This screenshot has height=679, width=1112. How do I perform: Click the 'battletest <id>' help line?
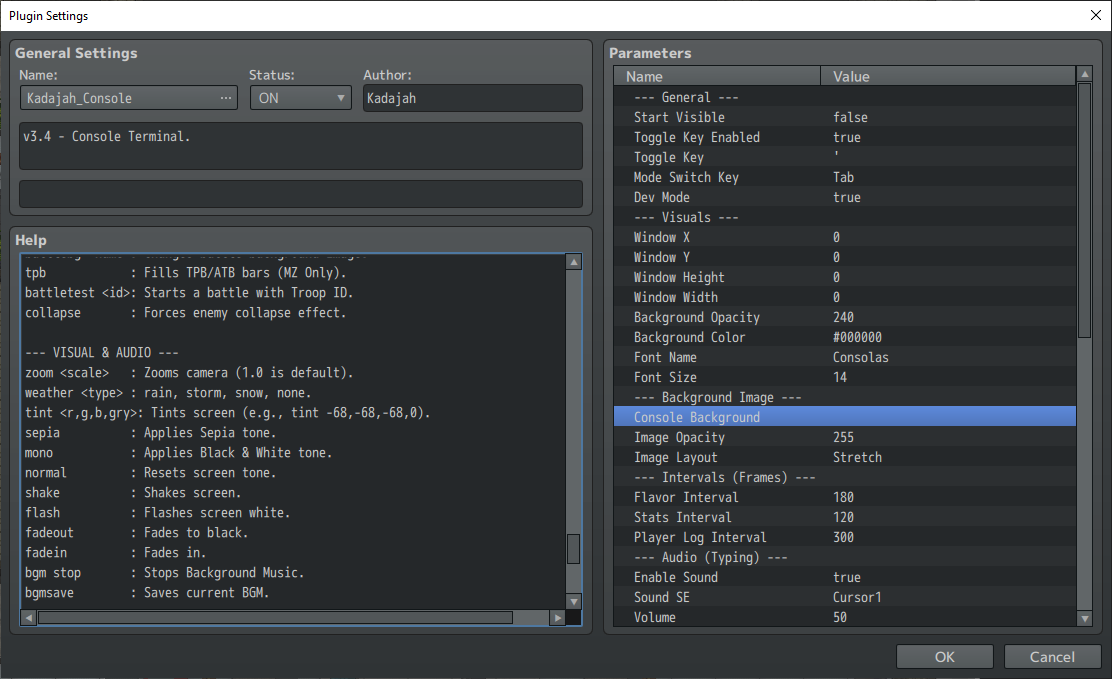189,292
